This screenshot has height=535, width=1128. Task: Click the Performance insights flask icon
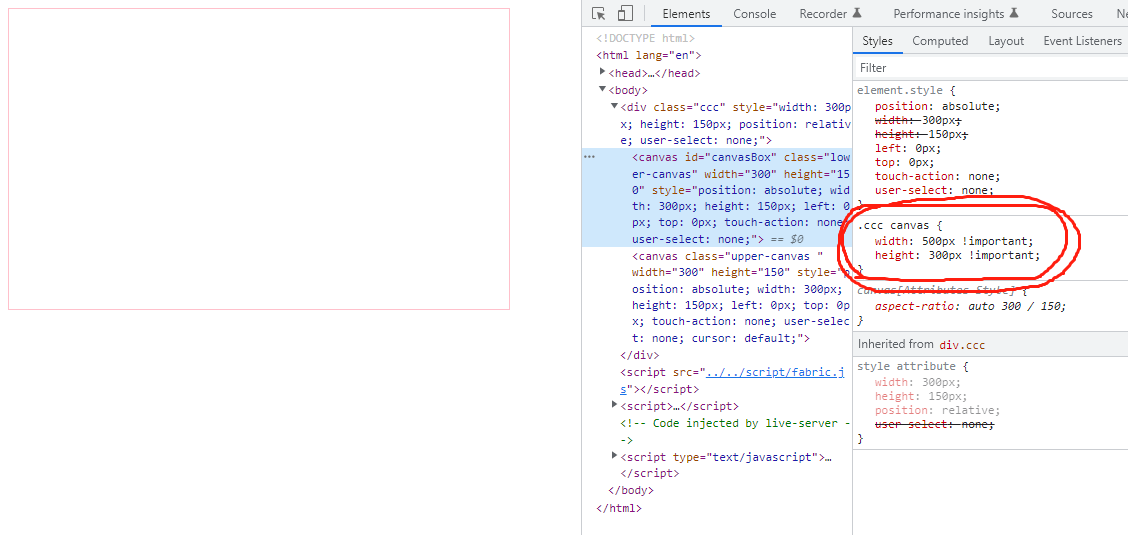click(1014, 14)
